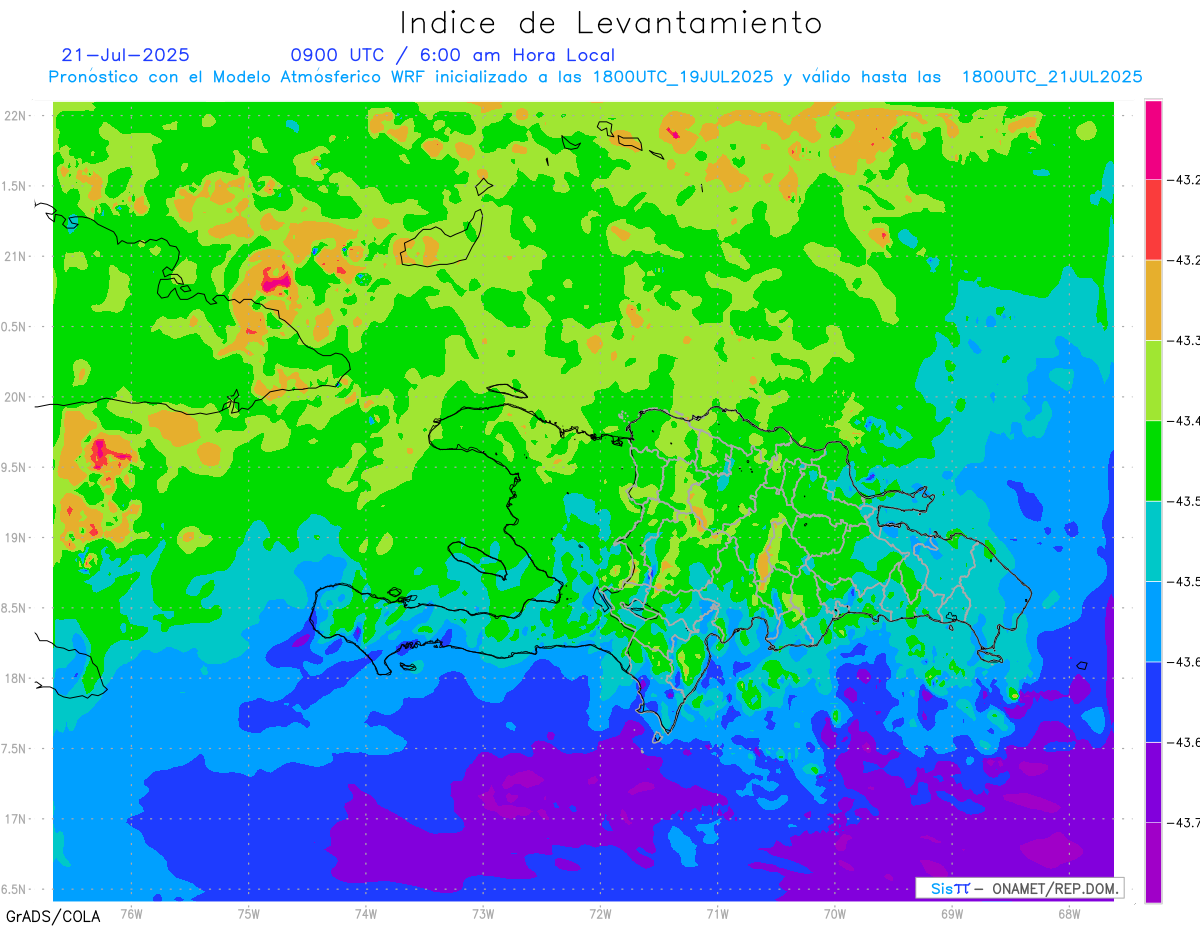Click the '20N' latitude label

click(17, 397)
